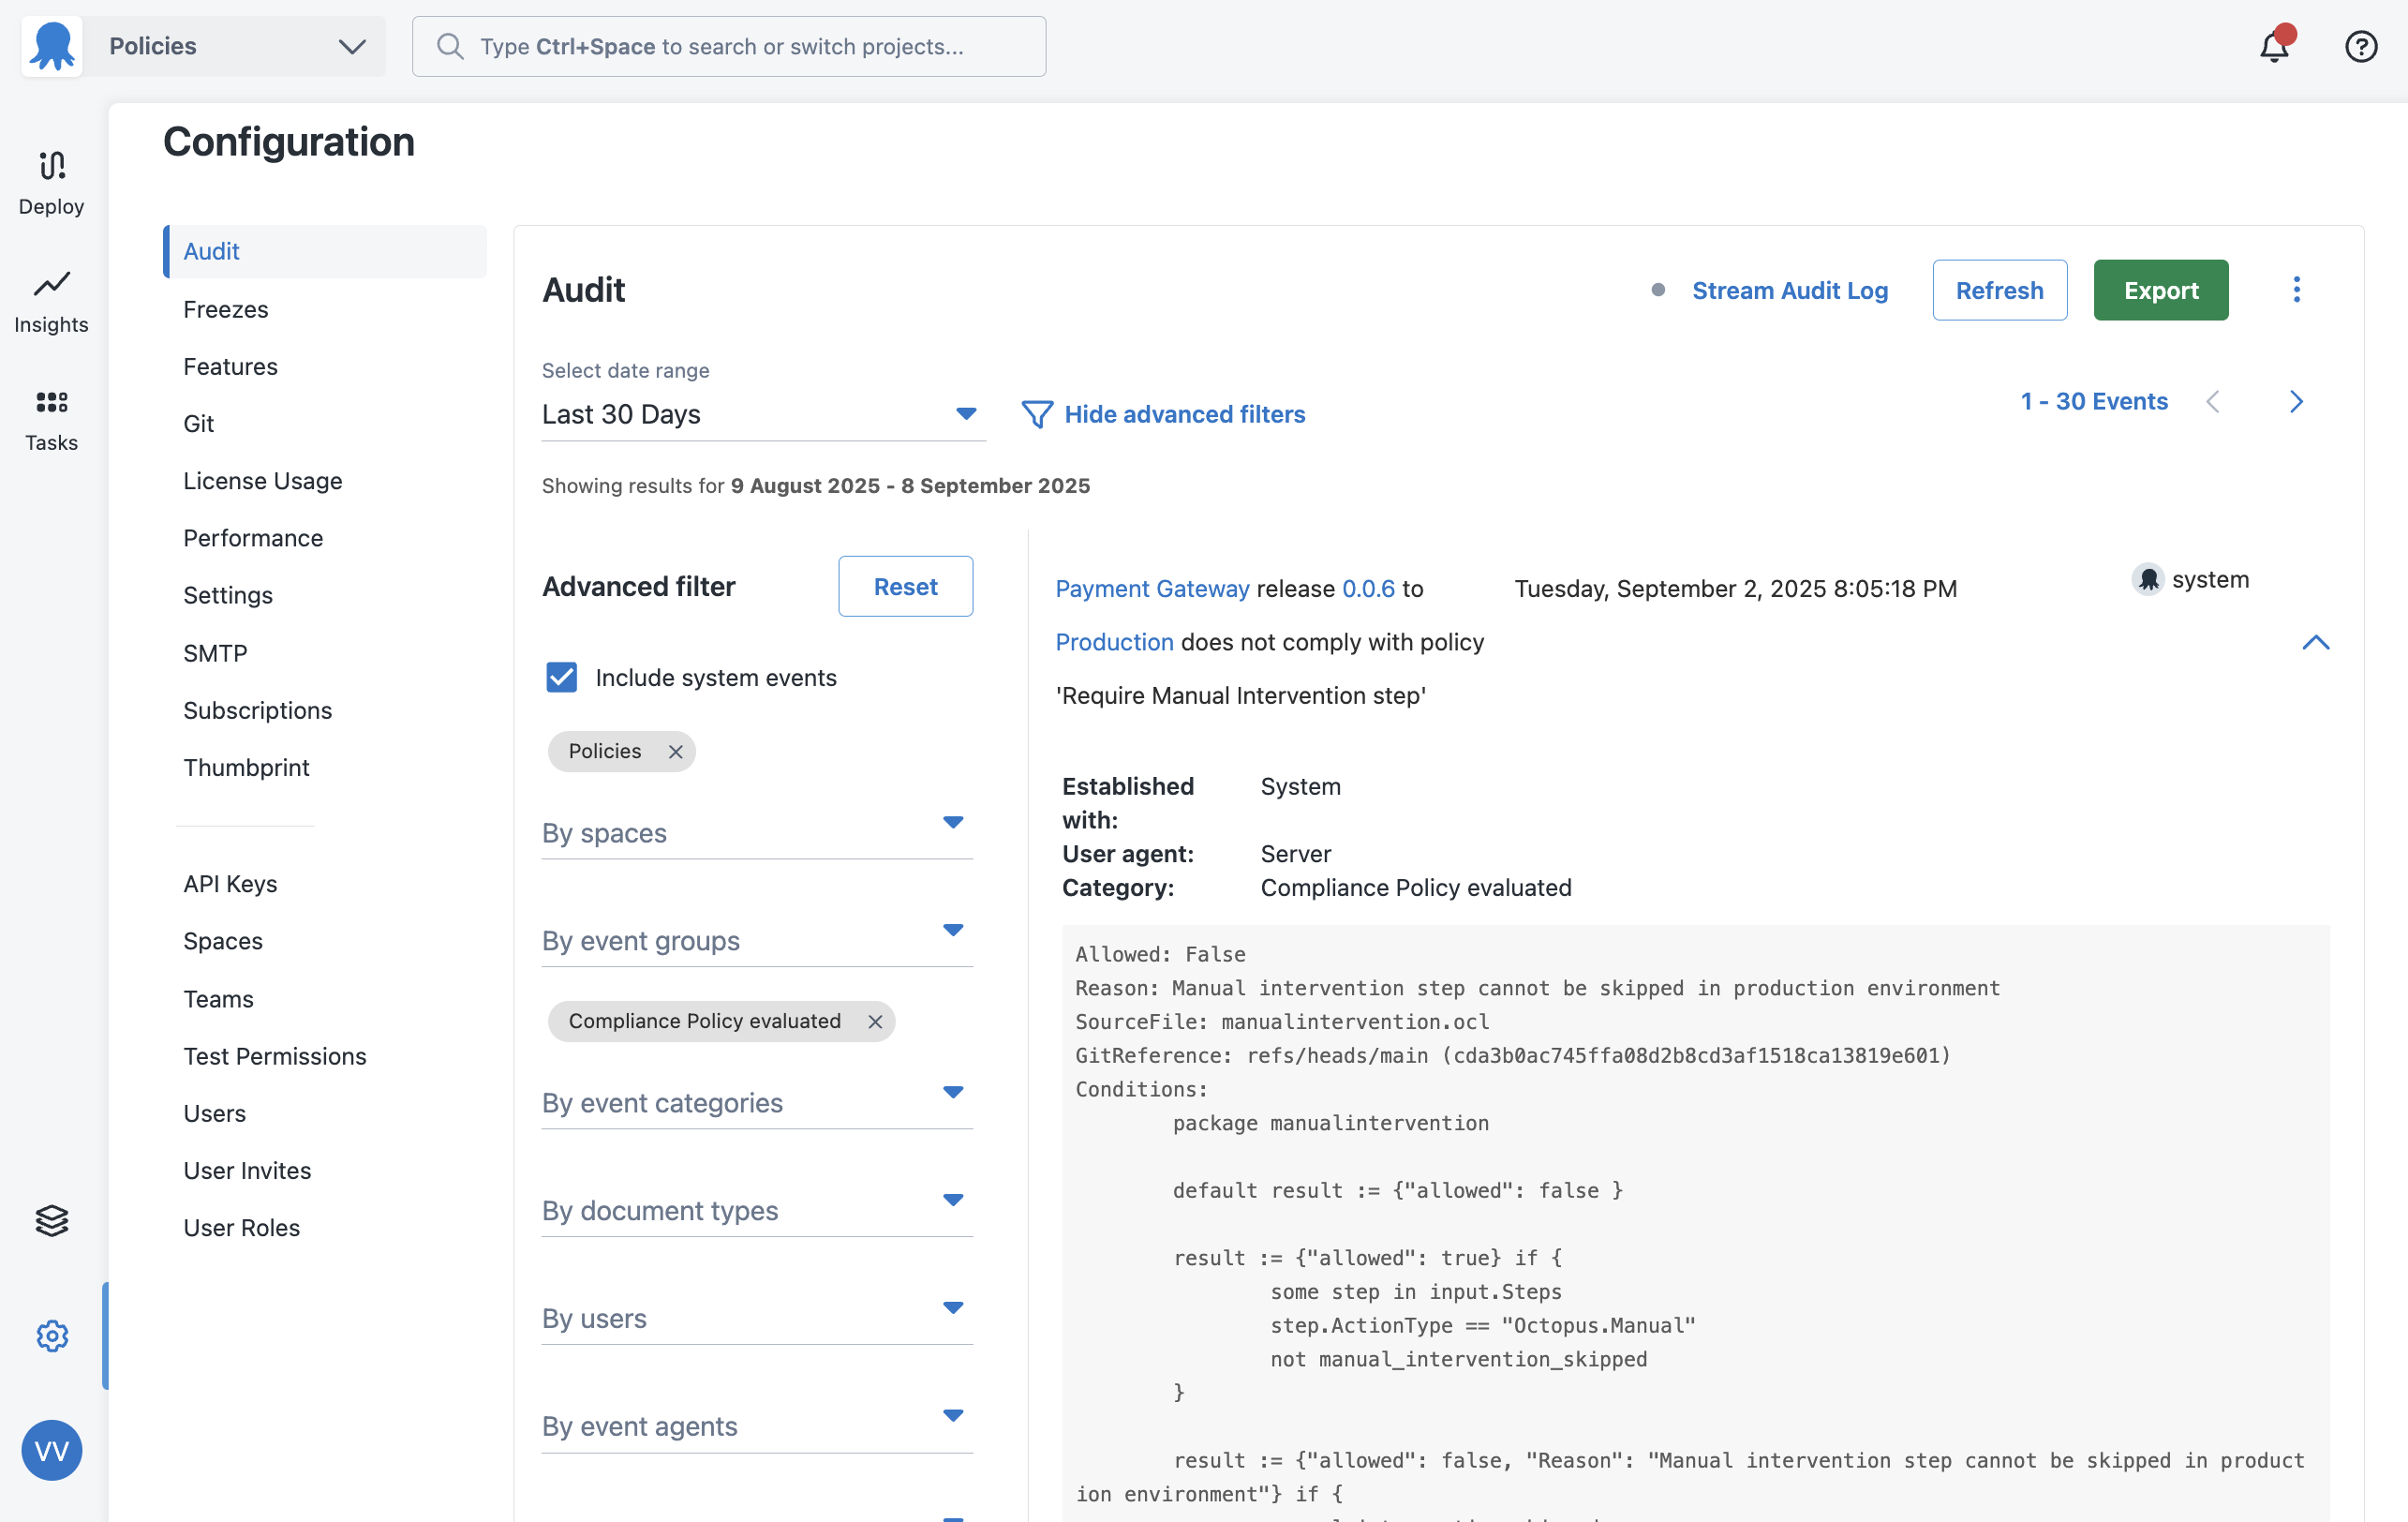Expand the By users filter
The height and width of the screenshot is (1522, 2408).
757,1318
